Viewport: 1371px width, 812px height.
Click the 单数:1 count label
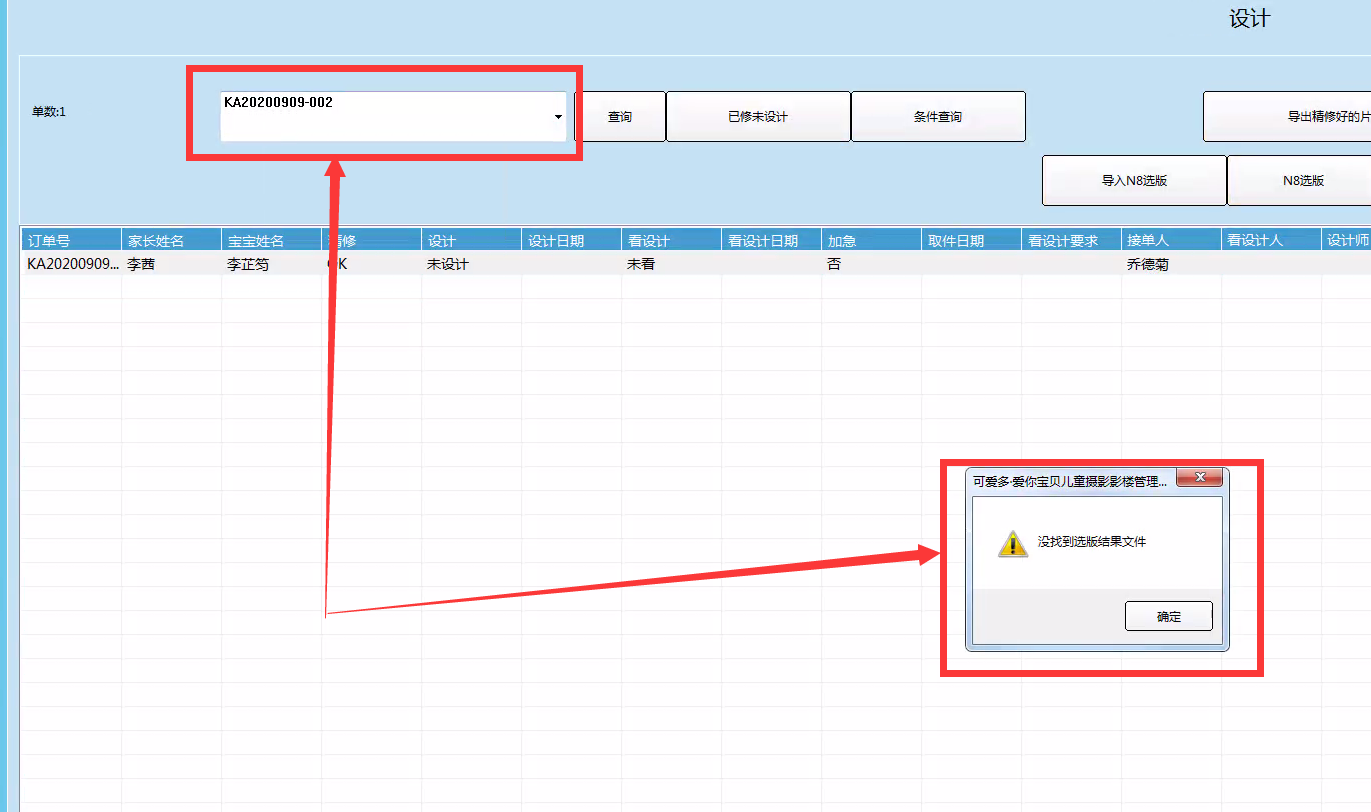(48, 112)
